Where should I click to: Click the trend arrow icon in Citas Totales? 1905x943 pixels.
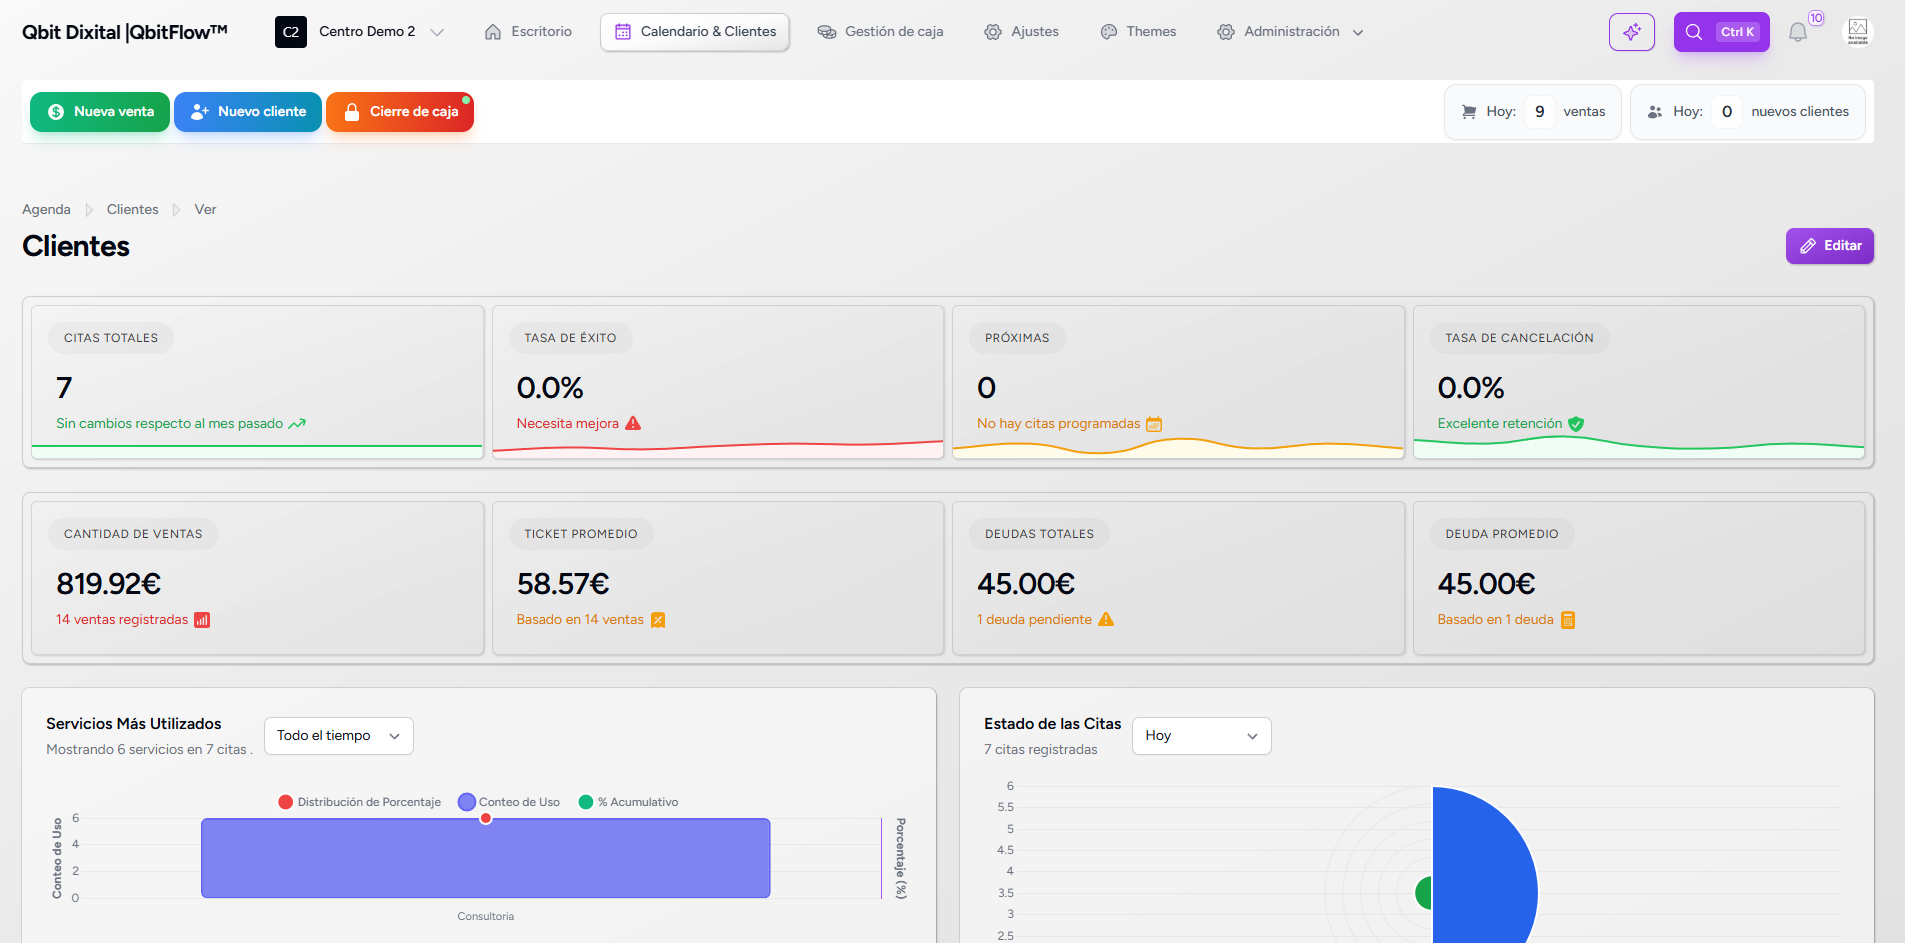point(297,424)
